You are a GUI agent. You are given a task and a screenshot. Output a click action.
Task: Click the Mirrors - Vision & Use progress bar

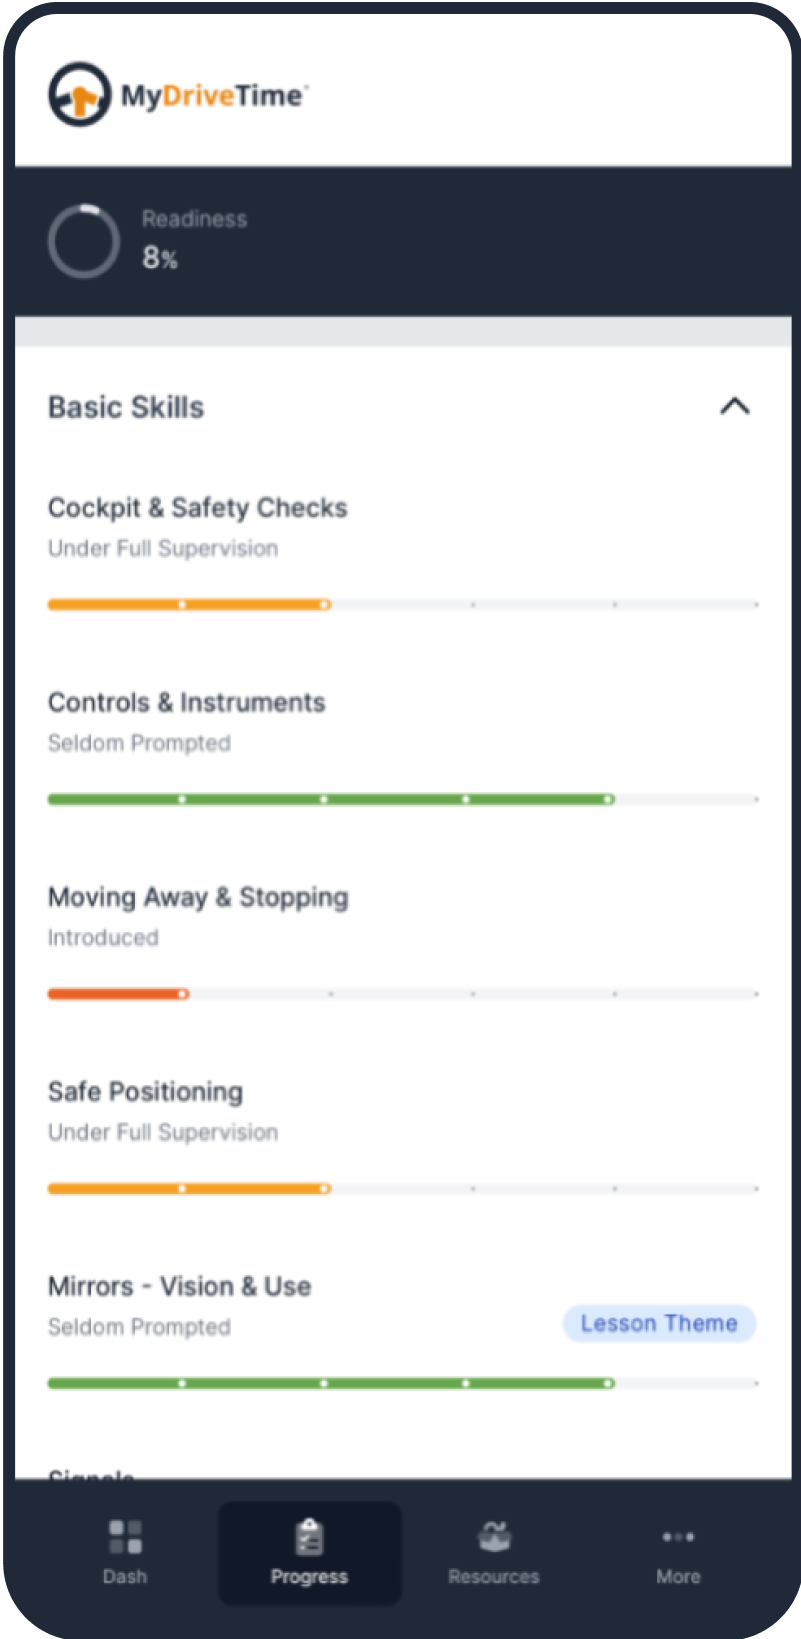tap(403, 1384)
